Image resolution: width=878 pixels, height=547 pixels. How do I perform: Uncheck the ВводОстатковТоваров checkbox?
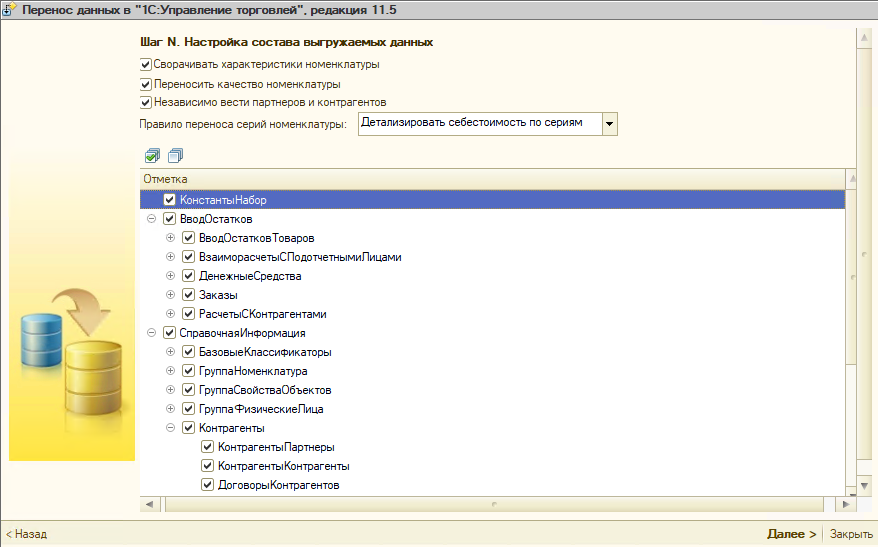click(189, 238)
